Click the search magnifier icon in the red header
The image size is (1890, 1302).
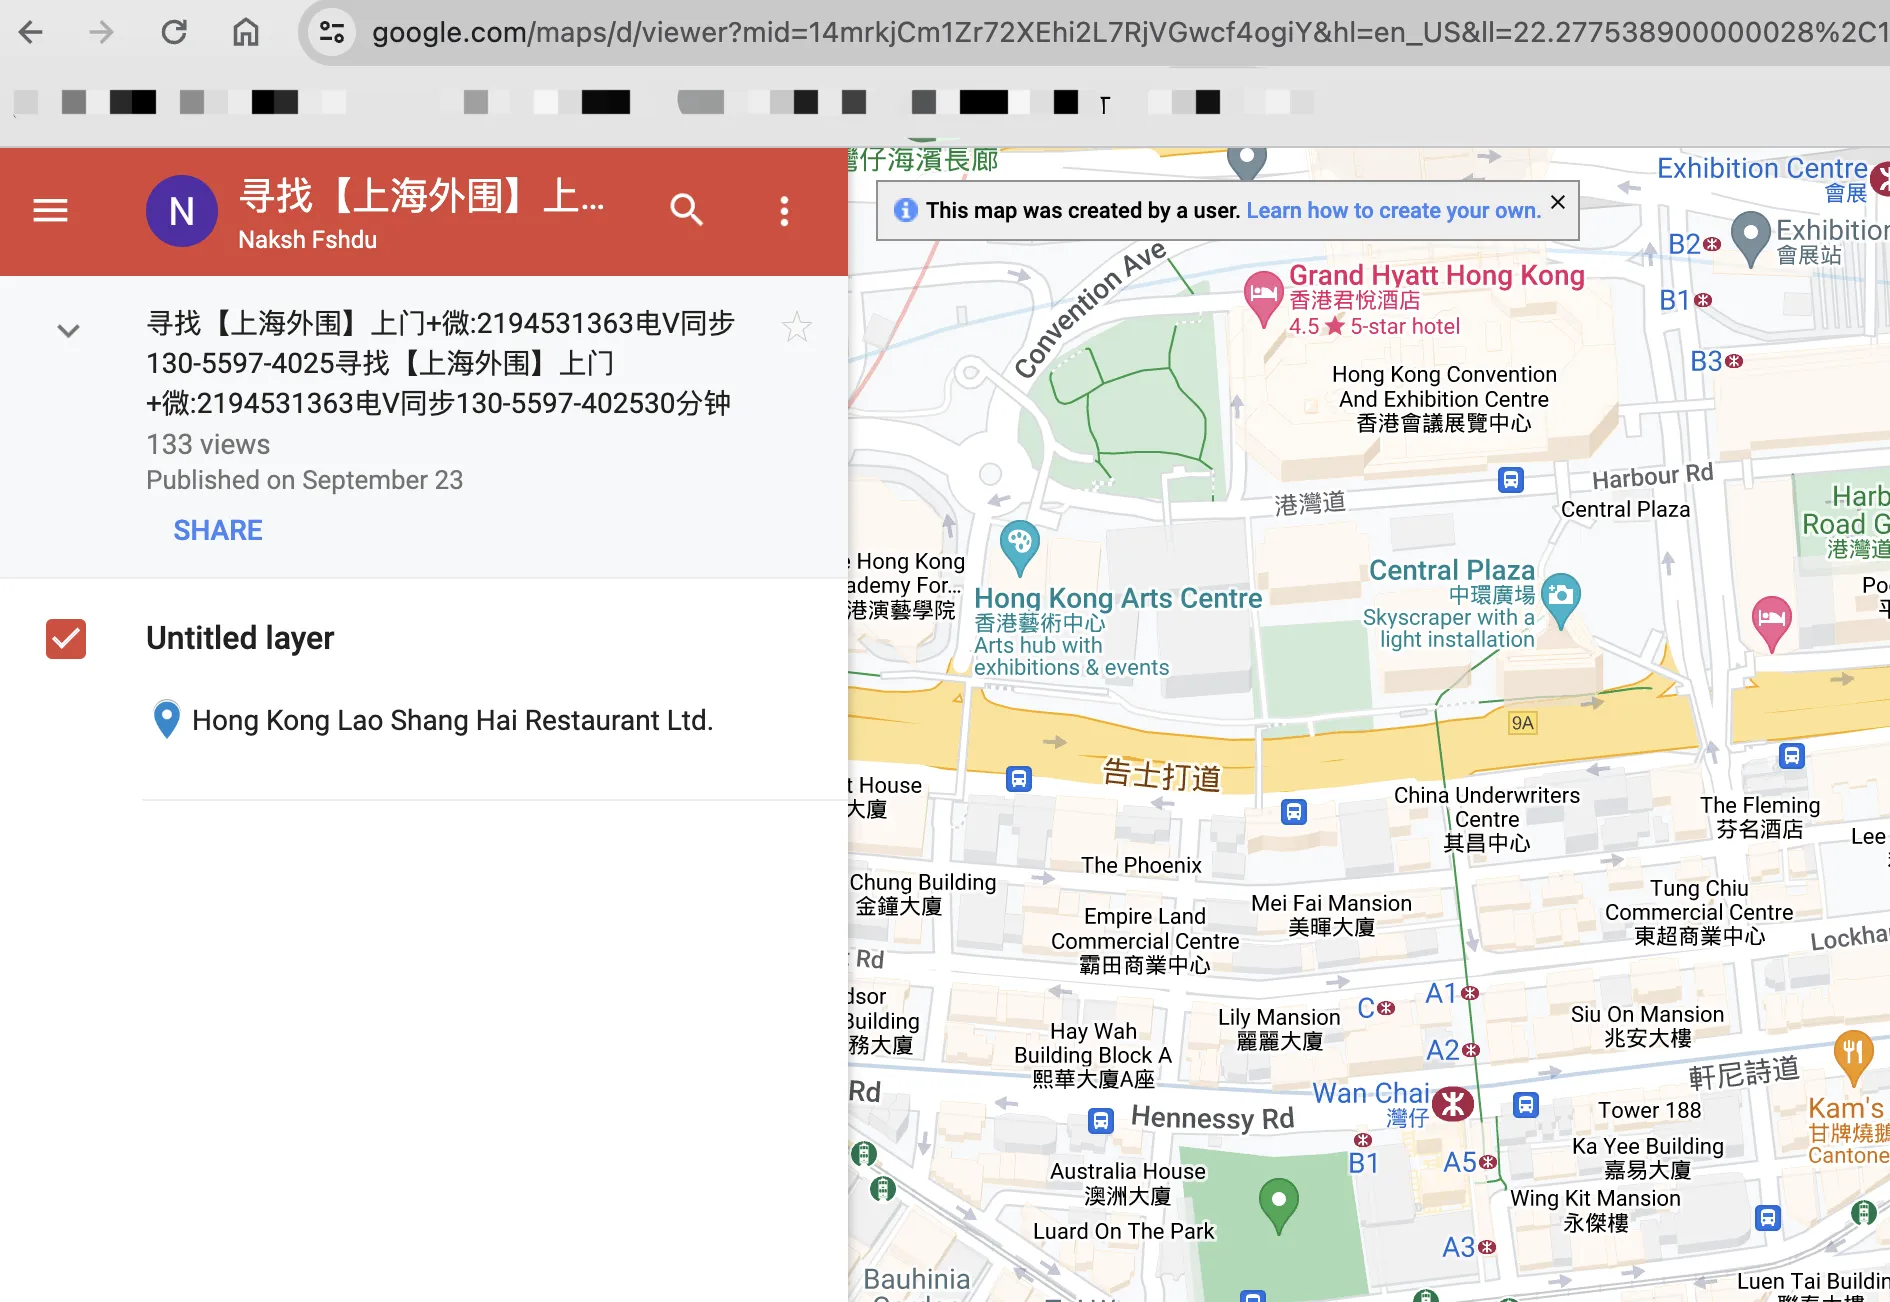pos(686,210)
